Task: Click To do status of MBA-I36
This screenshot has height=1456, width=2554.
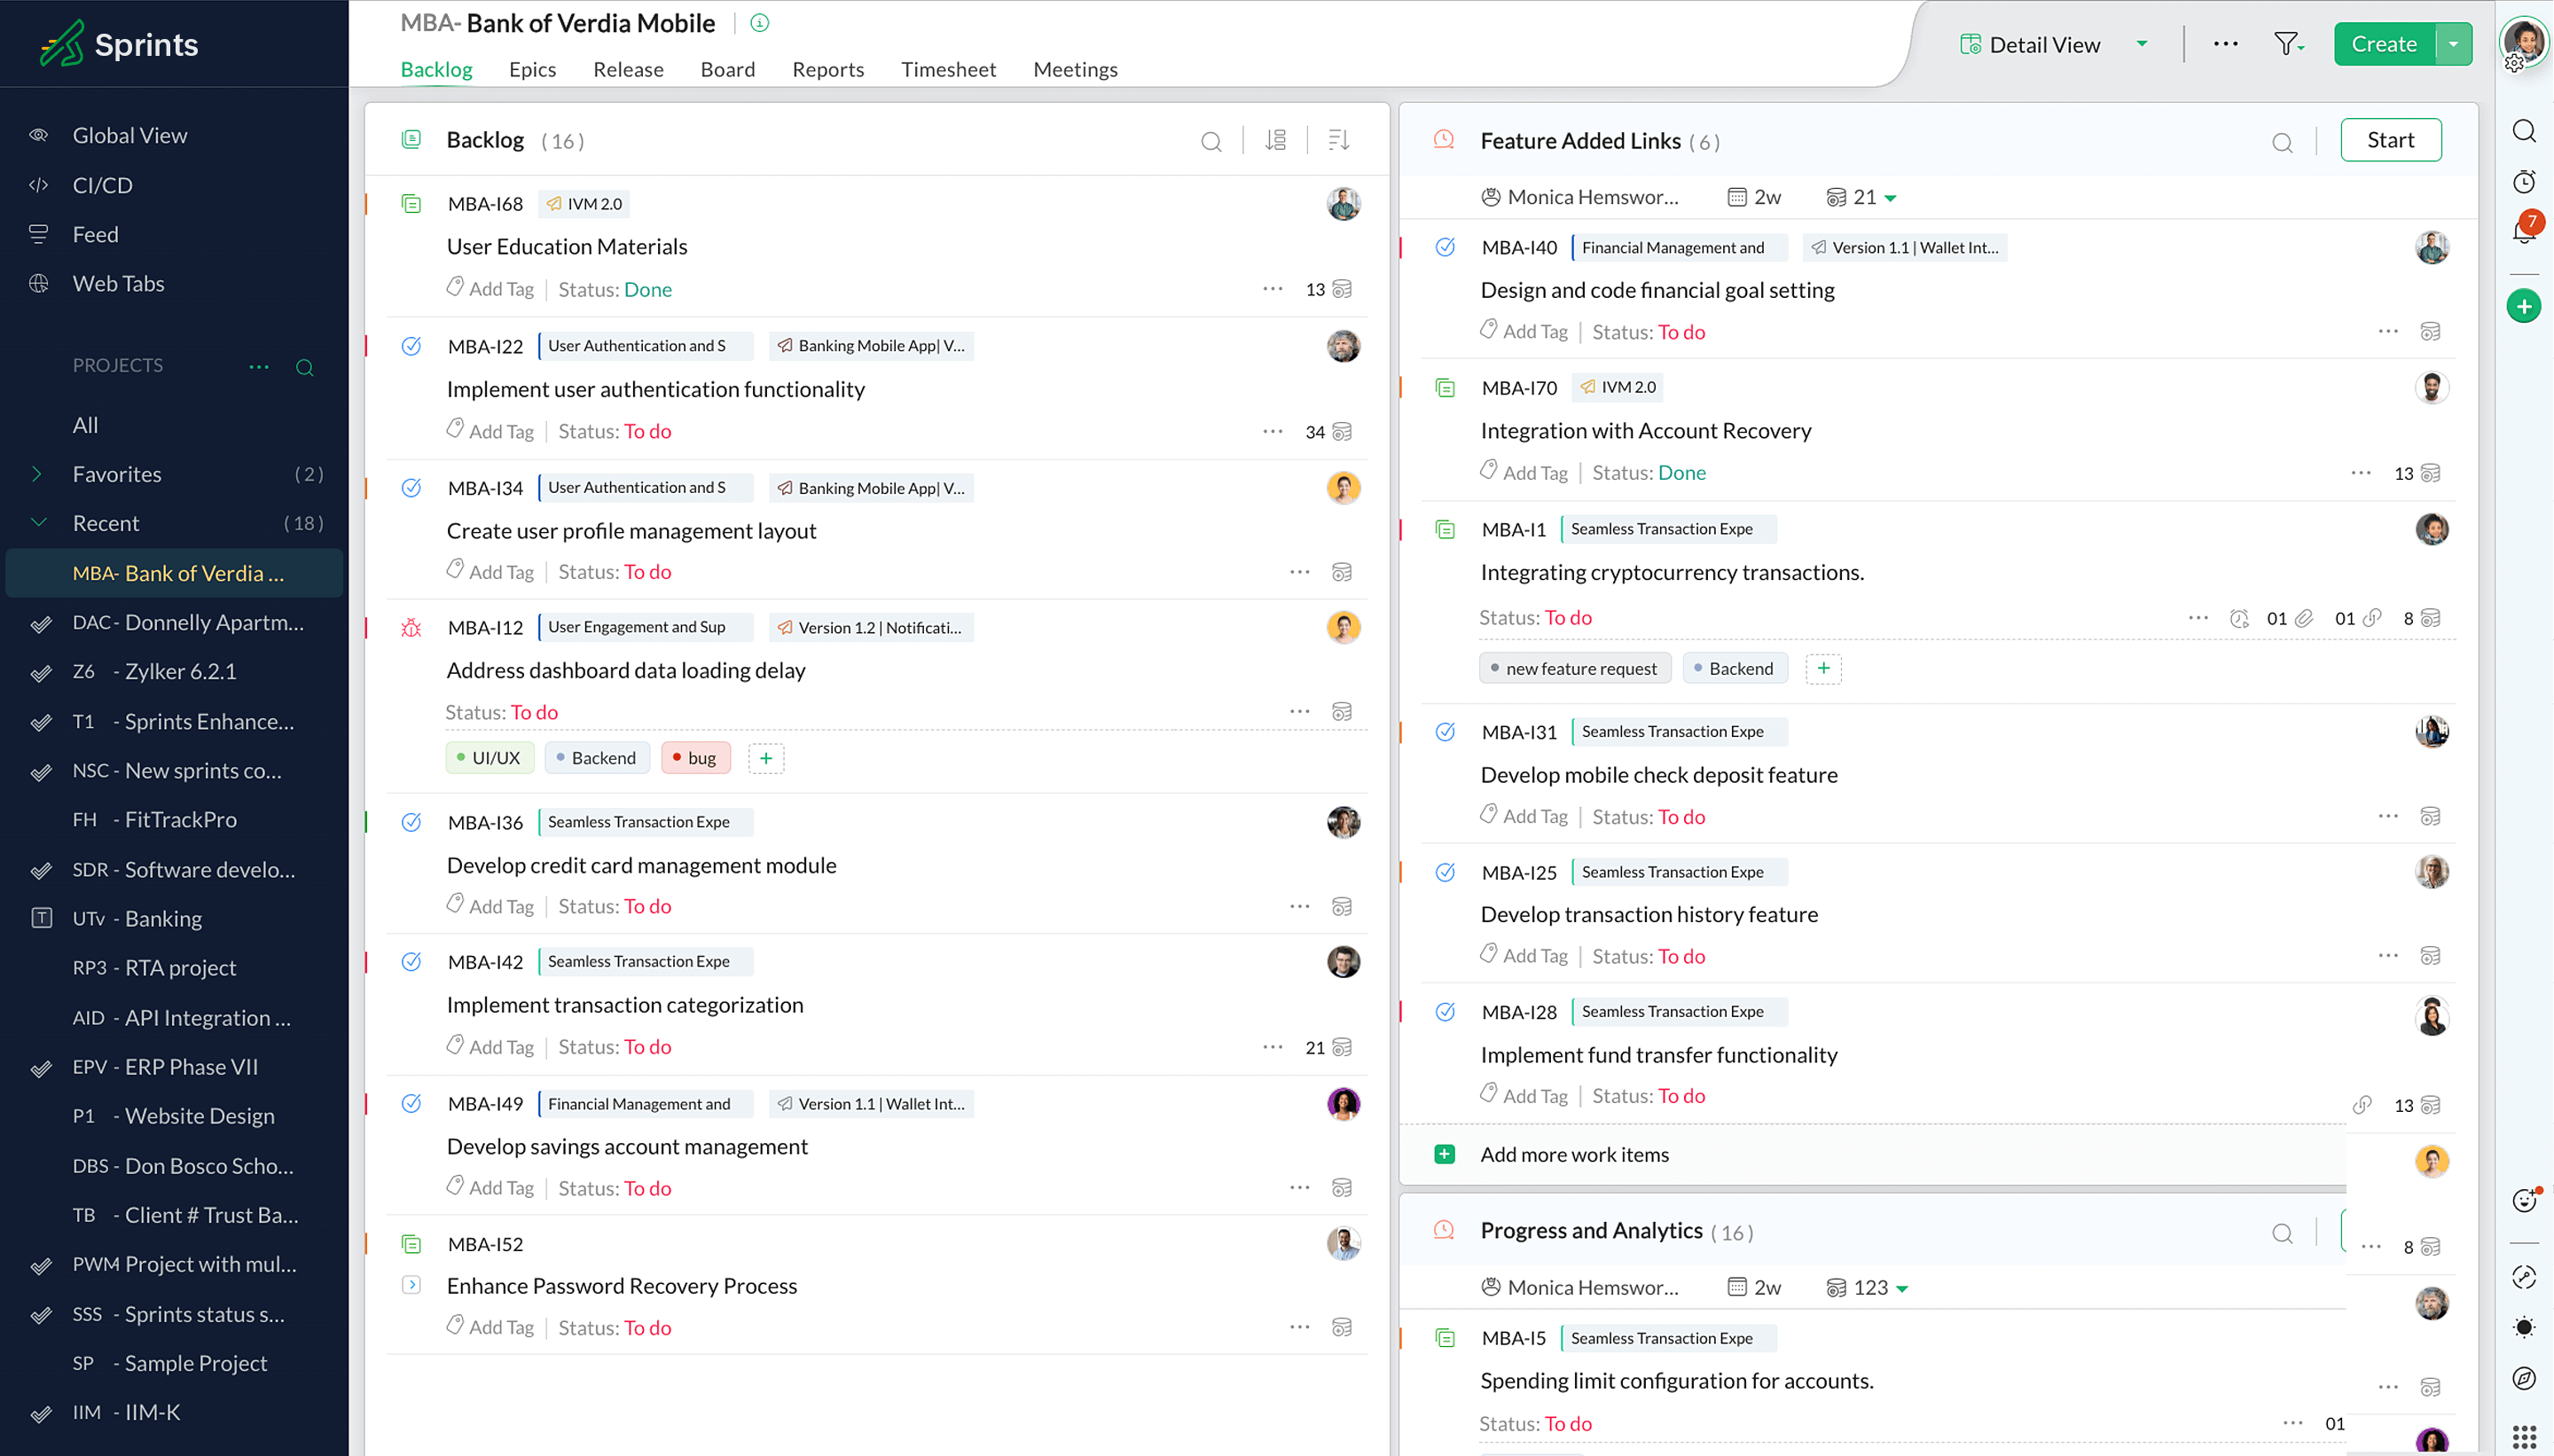Action: [x=647, y=906]
